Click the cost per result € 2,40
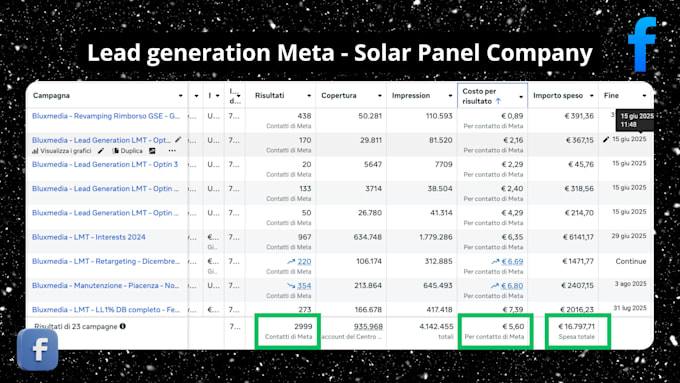This screenshot has width=680, height=383. (x=512, y=189)
